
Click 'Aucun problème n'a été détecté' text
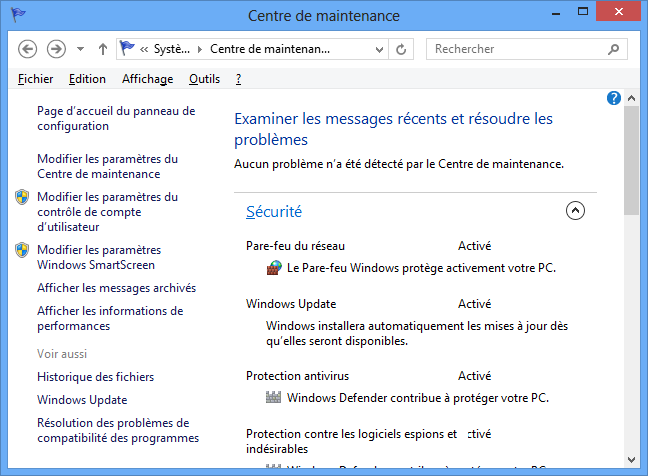(399, 164)
